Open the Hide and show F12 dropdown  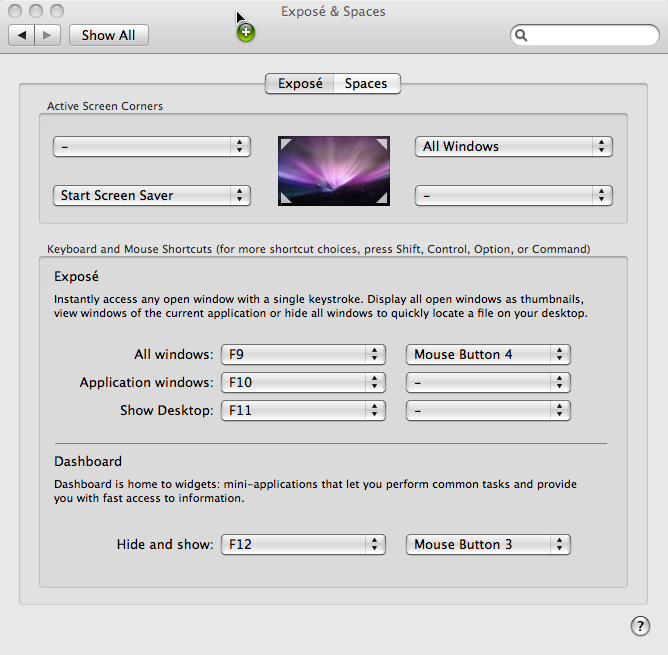point(303,545)
